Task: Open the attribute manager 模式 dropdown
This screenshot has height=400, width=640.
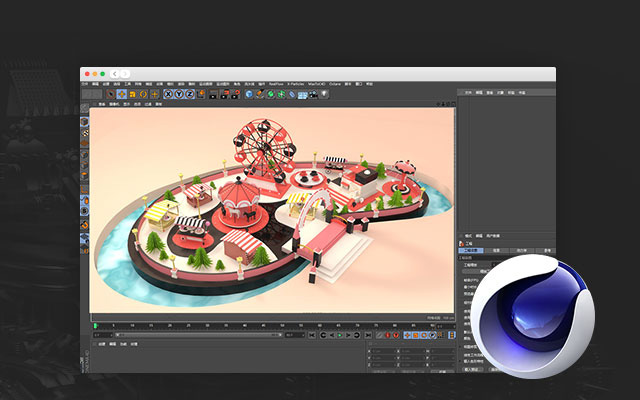Action: (466, 234)
